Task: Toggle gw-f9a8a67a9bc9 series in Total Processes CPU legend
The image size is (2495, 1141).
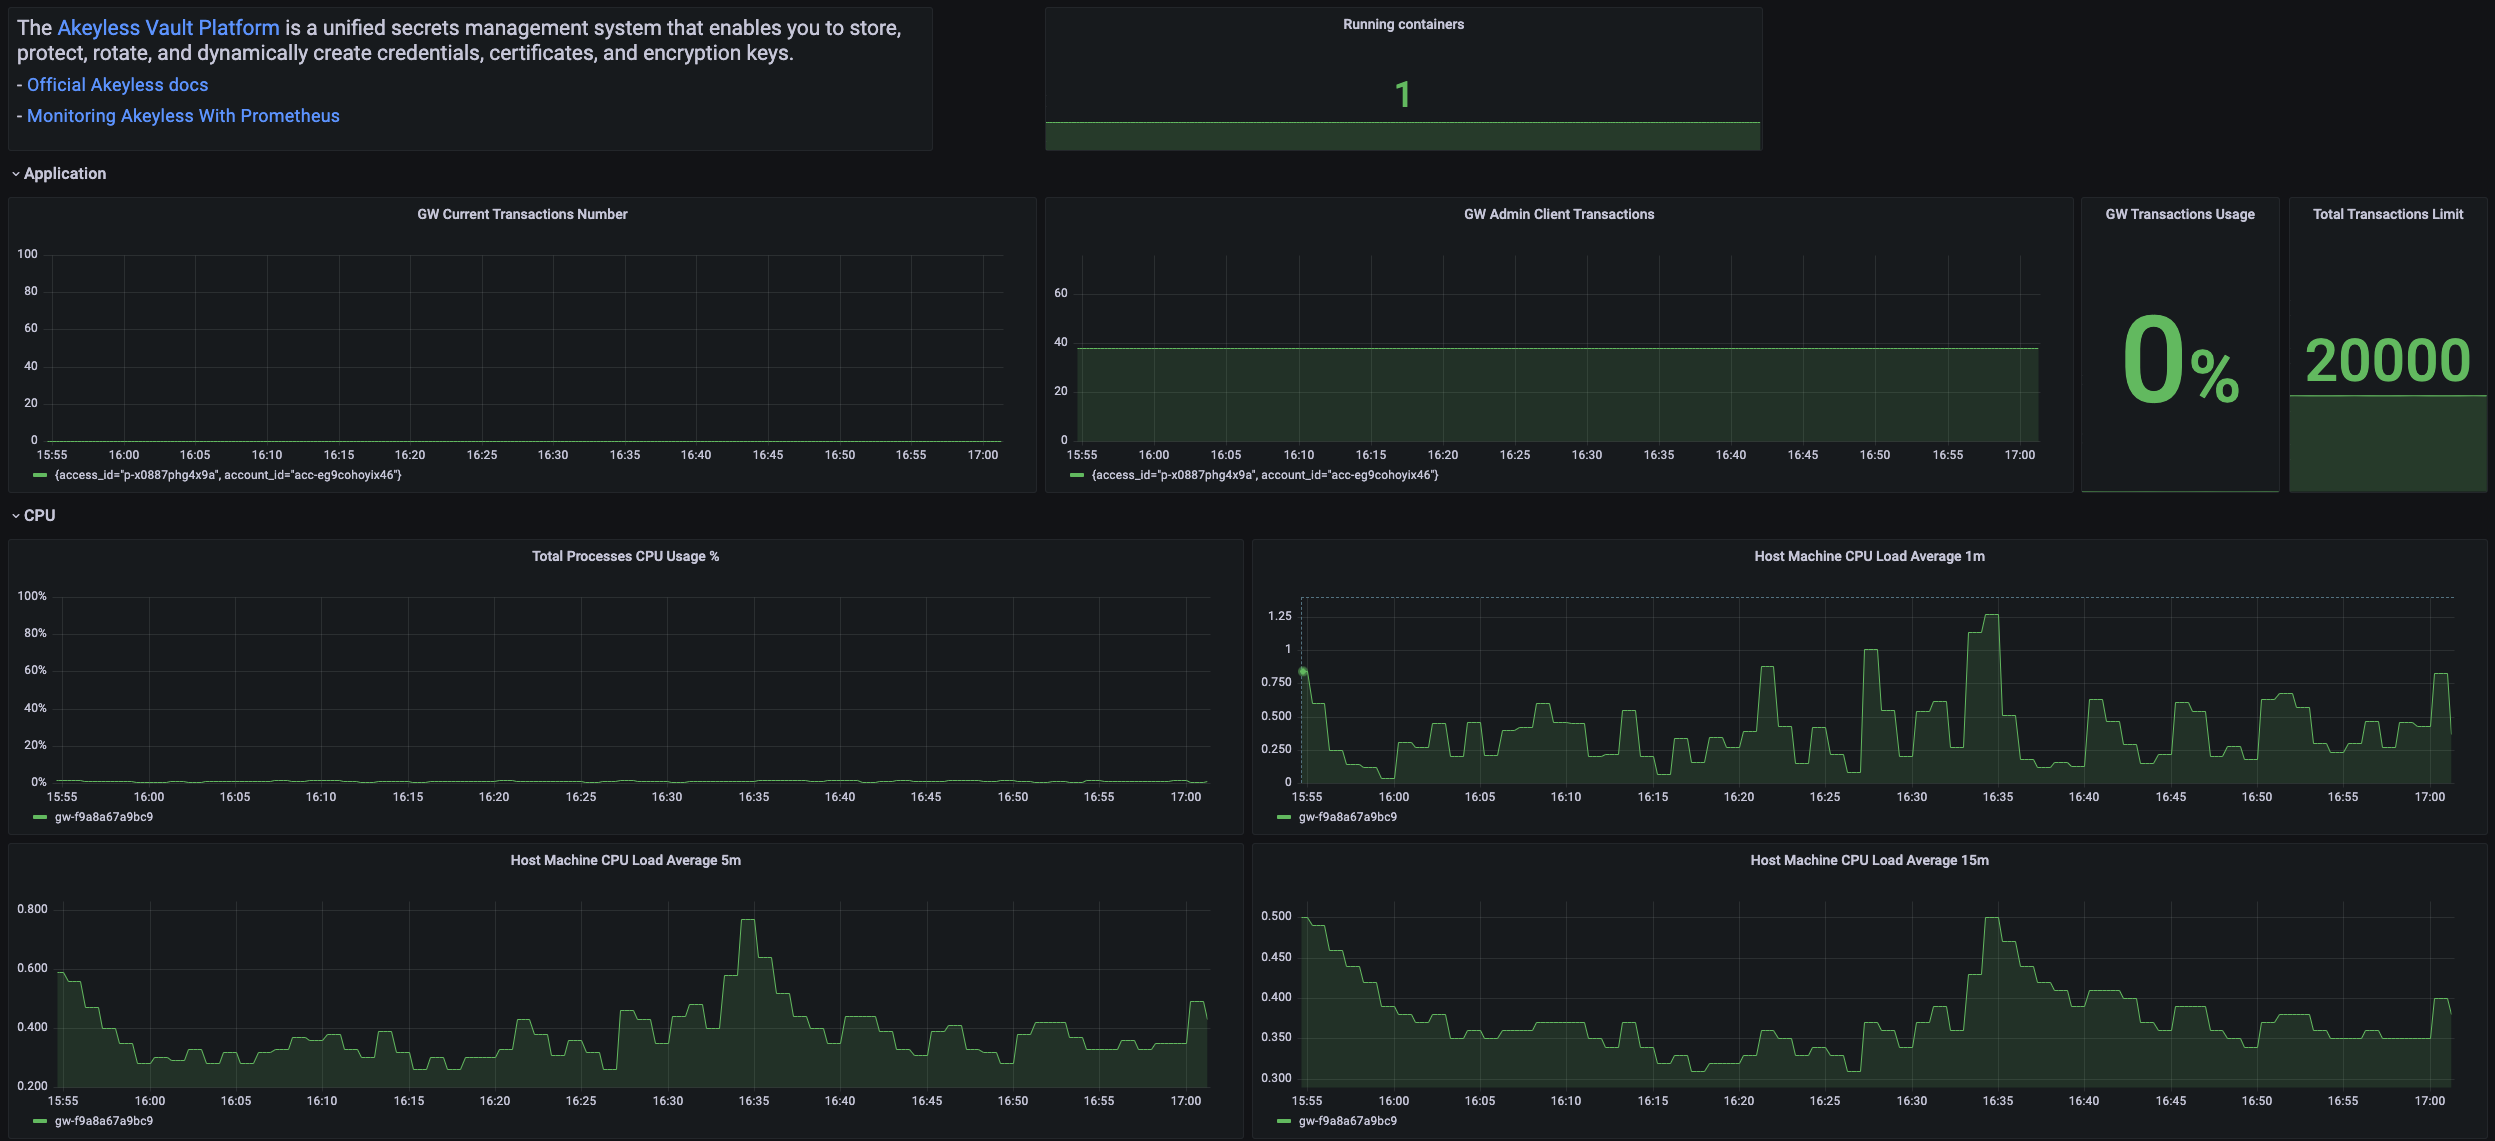Action: (x=103, y=818)
